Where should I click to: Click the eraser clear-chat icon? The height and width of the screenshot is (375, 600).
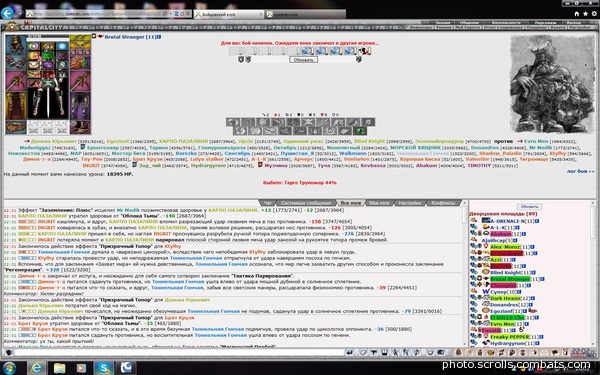(362, 352)
